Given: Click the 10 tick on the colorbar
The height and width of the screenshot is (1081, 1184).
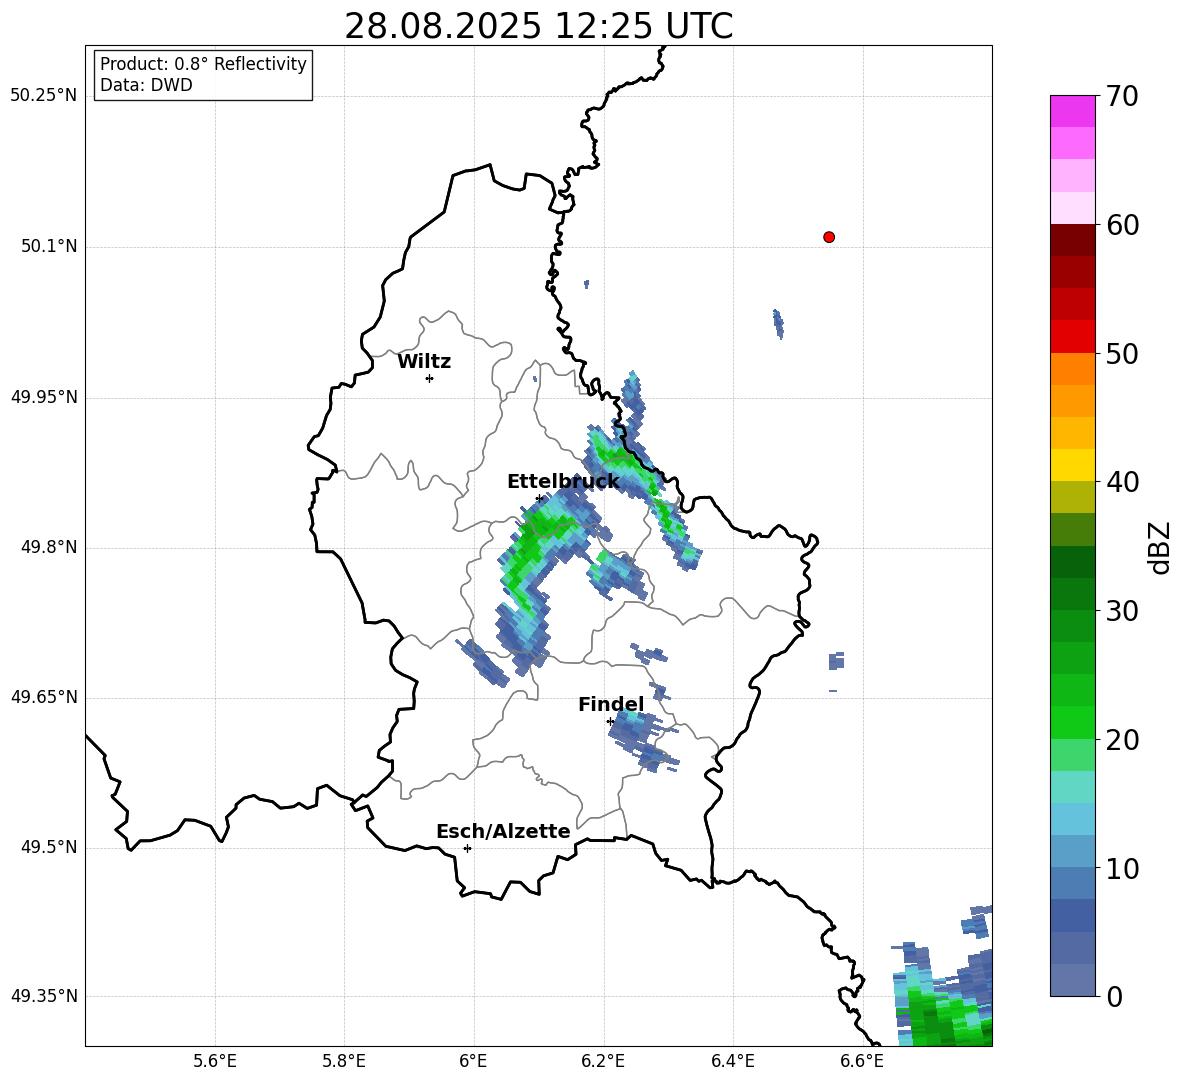Looking at the screenshot, I should coord(1122,868).
